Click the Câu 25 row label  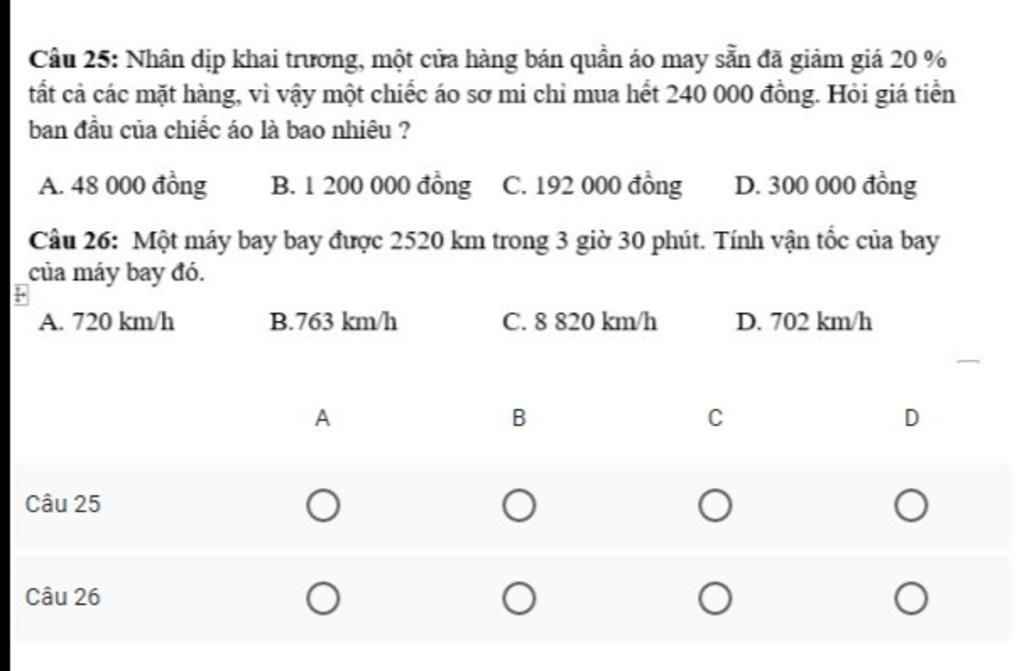64,504
